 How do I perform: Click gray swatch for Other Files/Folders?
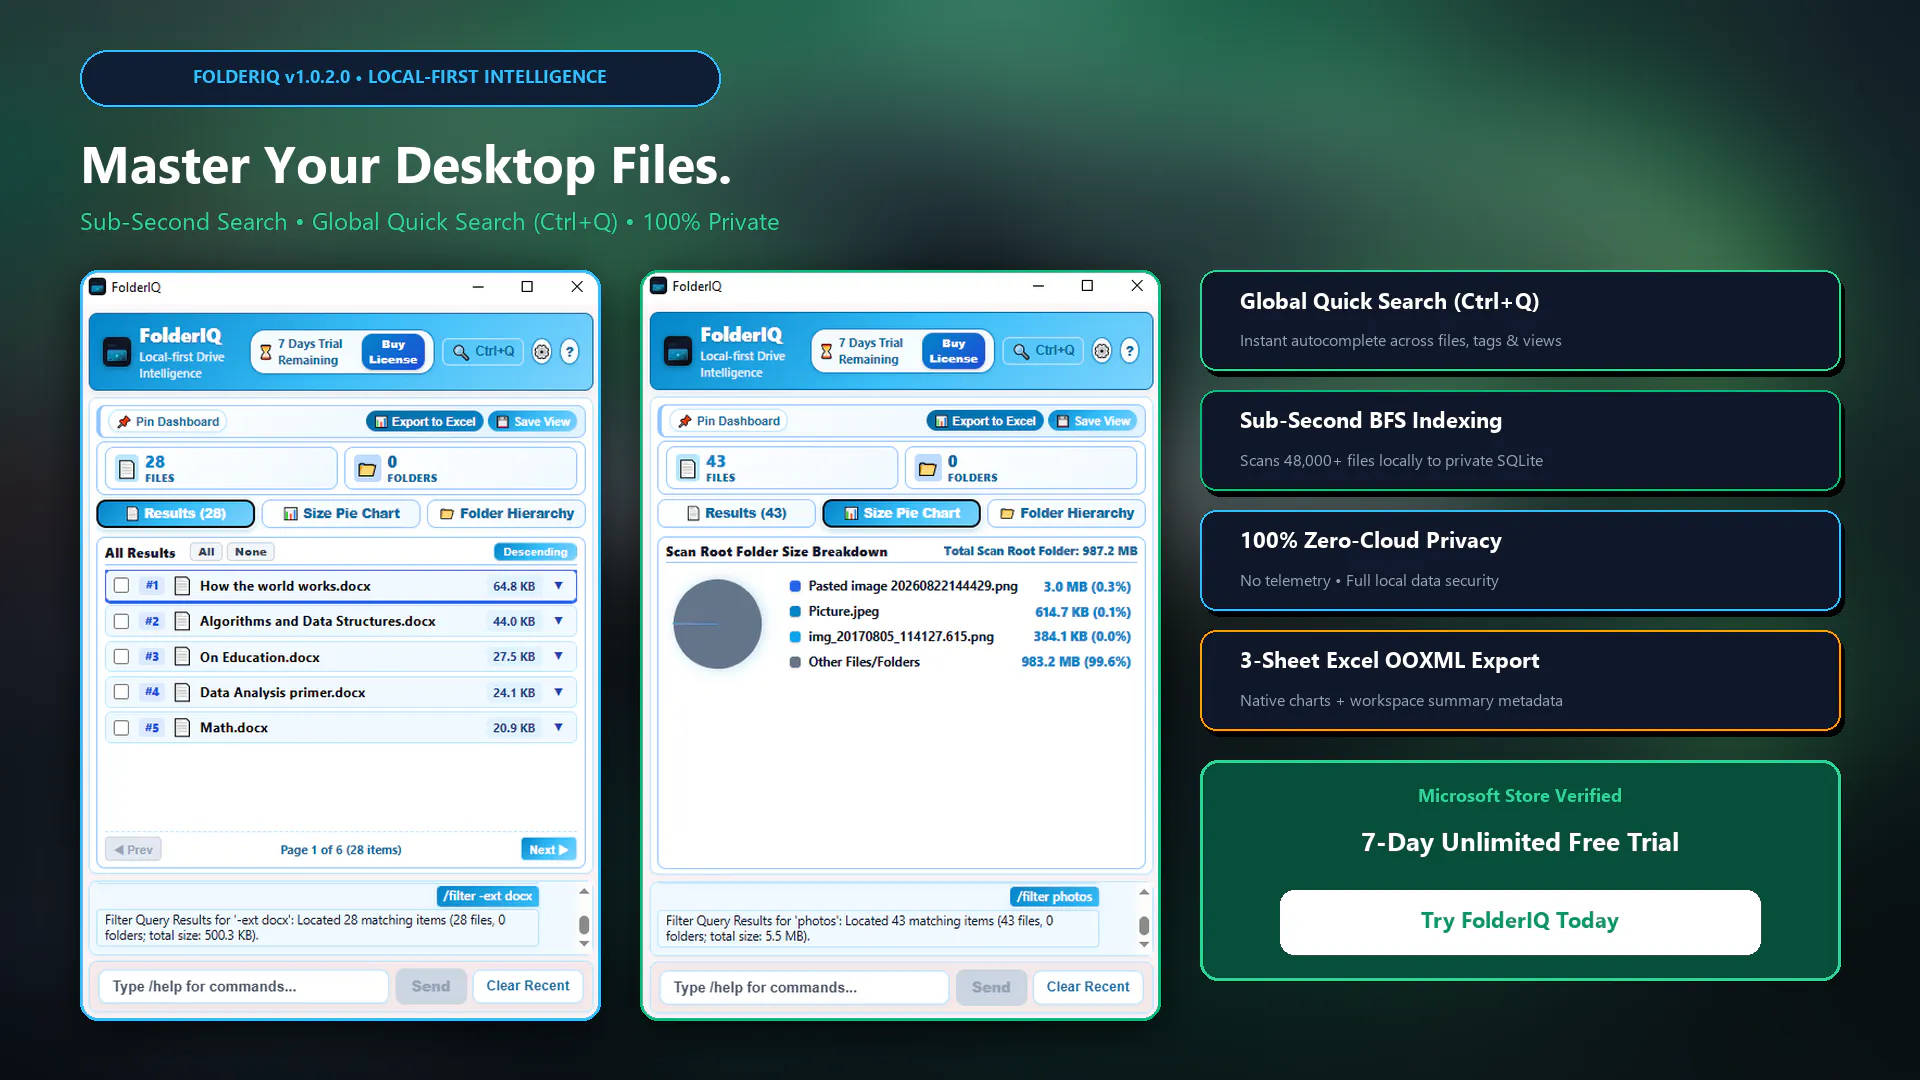tap(795, 662)
